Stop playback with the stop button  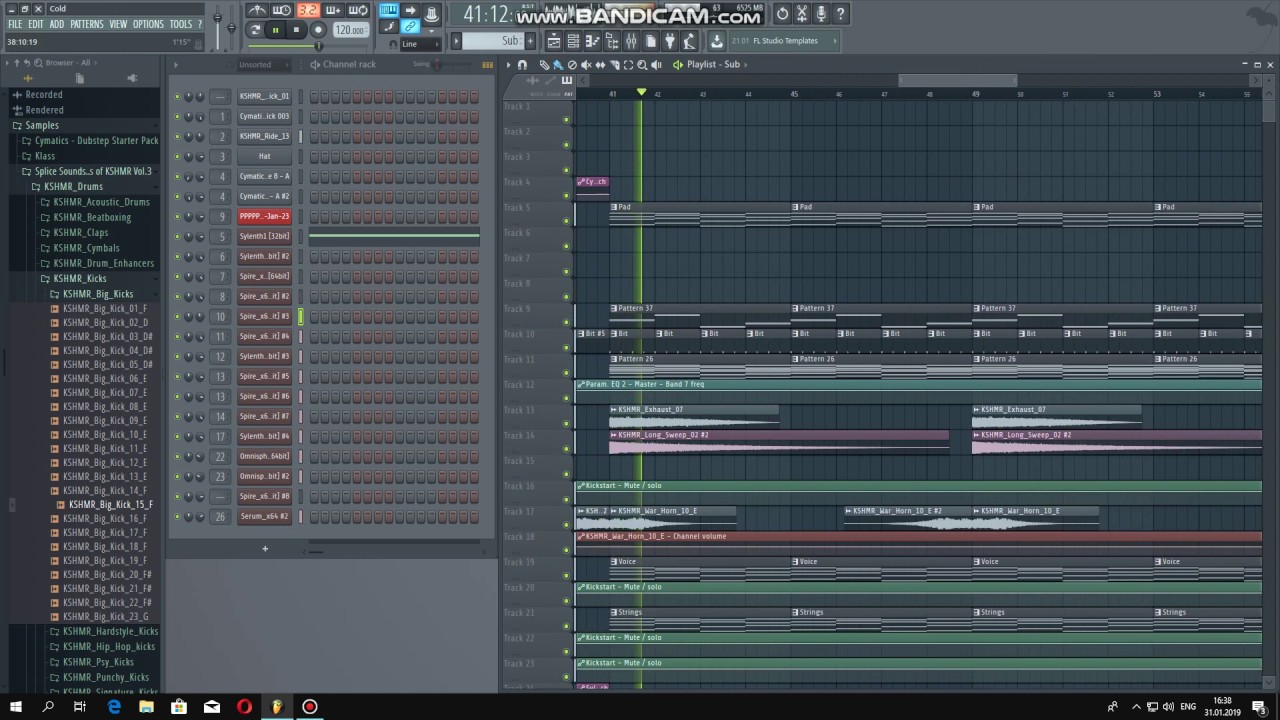point(296,30)
